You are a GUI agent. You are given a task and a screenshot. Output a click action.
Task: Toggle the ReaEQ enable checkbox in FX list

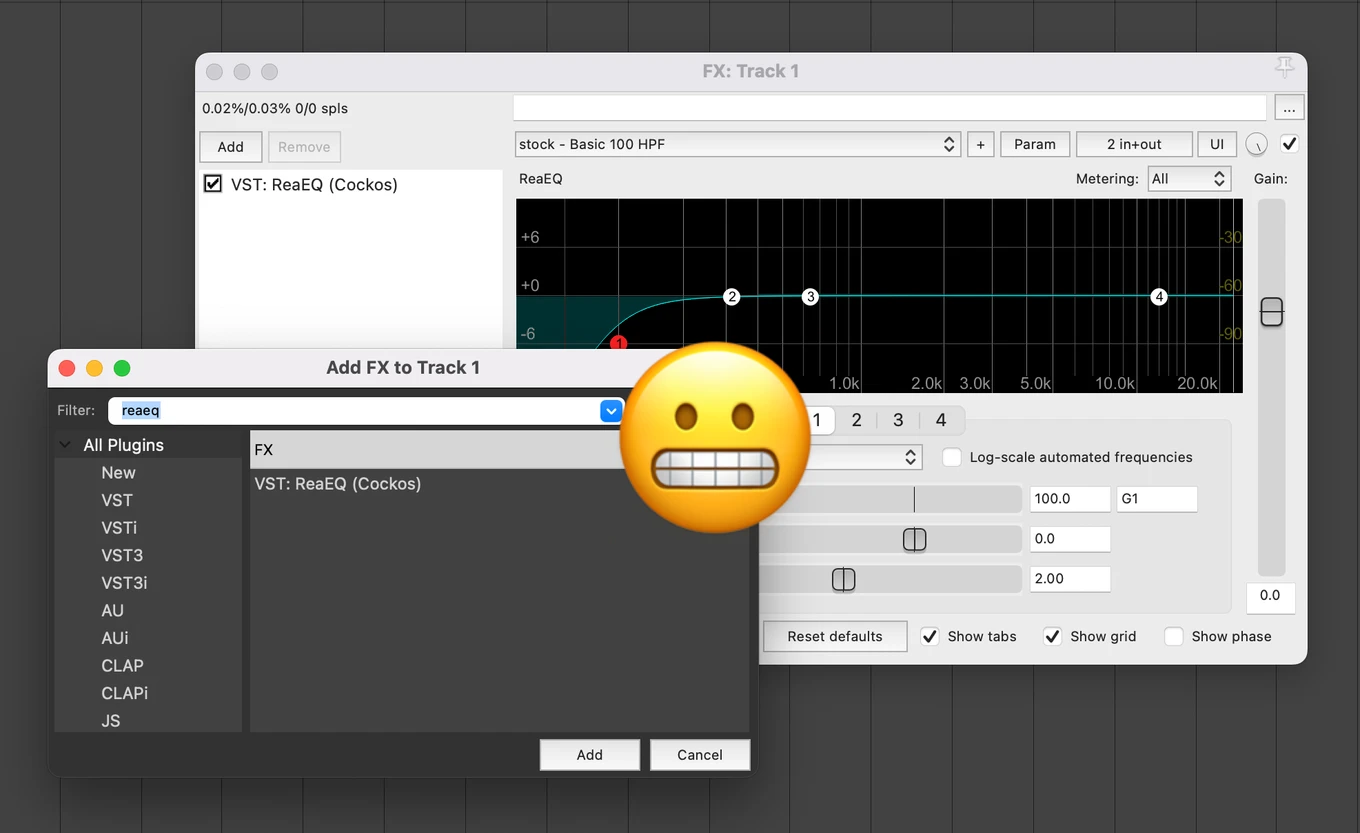[x=213, y=184]
